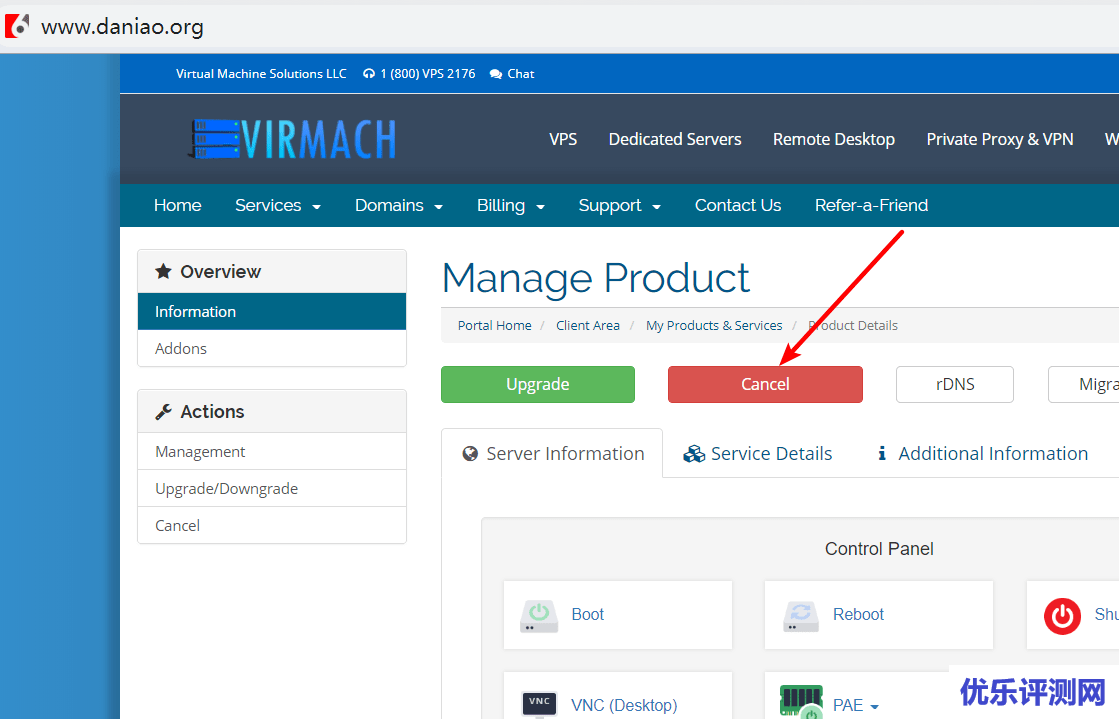Switch to Server Information tab

[x=552, y=453]
